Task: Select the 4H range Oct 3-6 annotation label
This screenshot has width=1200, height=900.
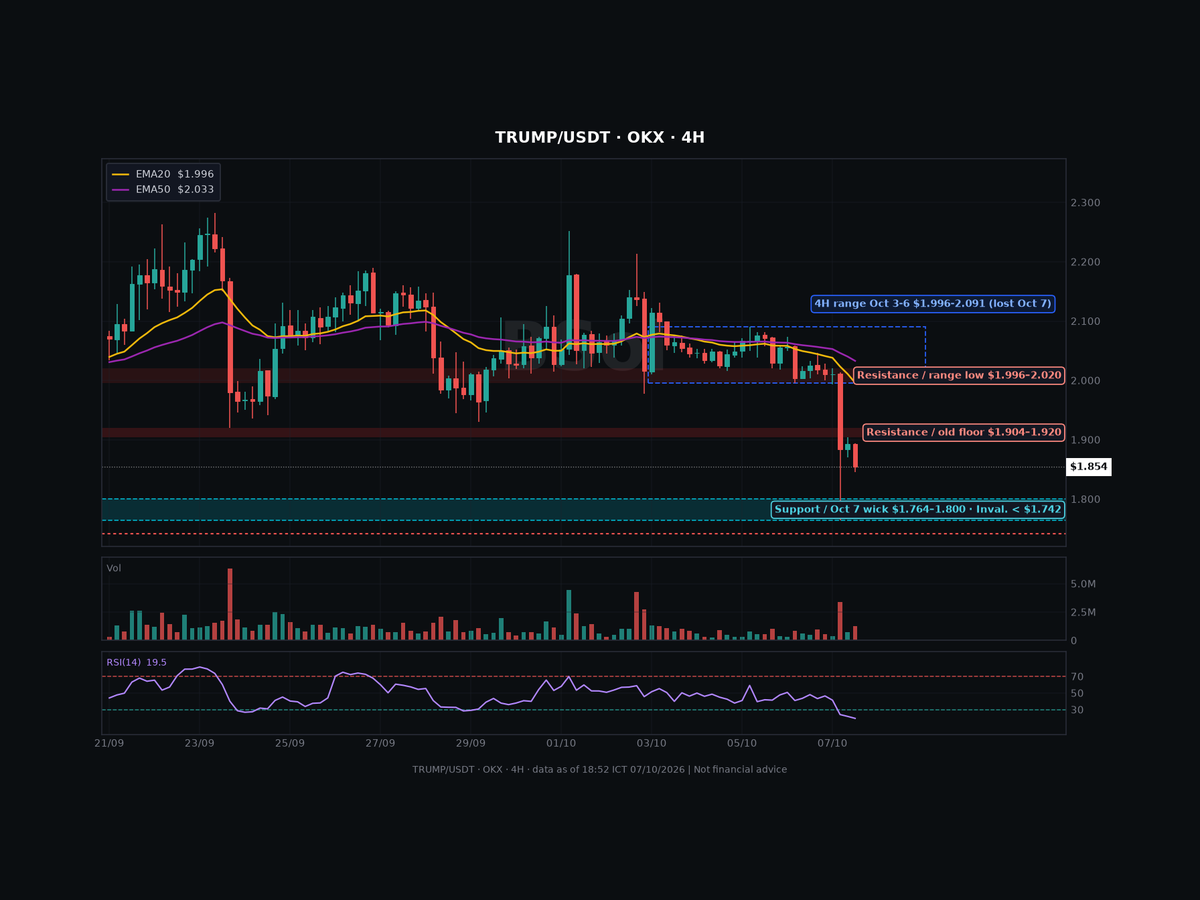Action: click(933, 303)
